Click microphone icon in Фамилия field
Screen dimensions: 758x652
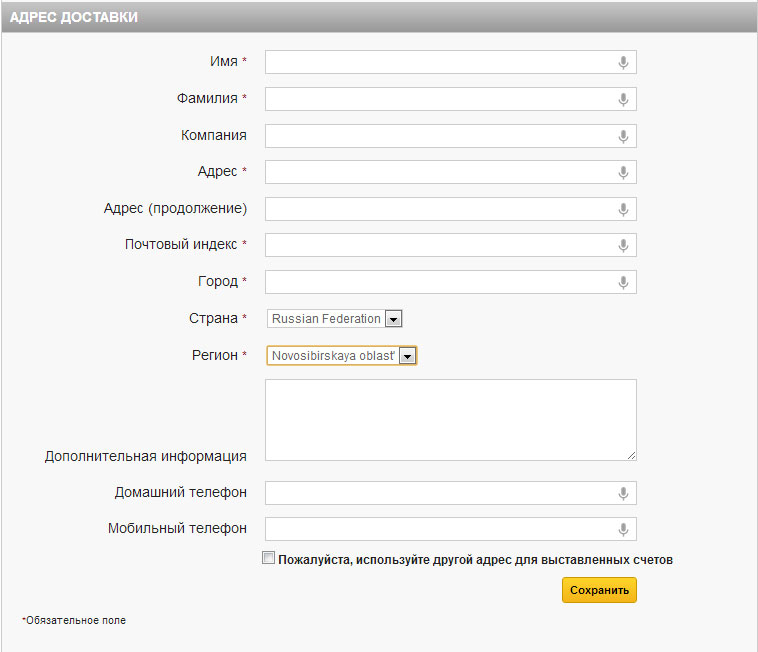tap(623, 99)
